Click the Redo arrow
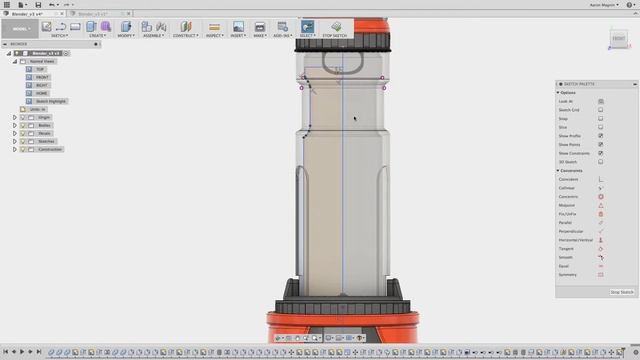This screenshot has height=360, width=640. tap(66, 4)
